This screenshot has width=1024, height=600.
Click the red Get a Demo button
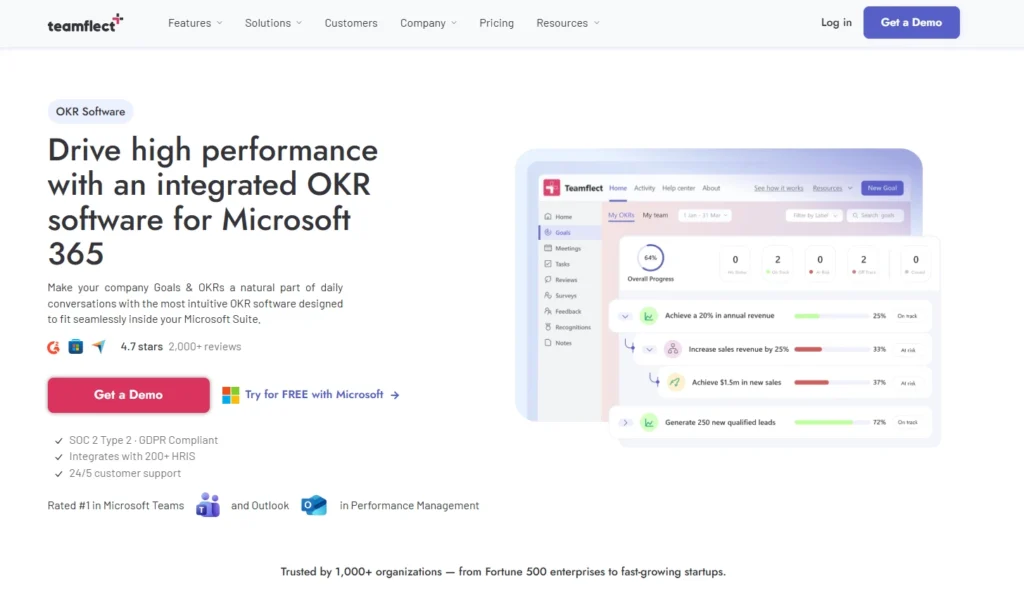coord(129,395)
